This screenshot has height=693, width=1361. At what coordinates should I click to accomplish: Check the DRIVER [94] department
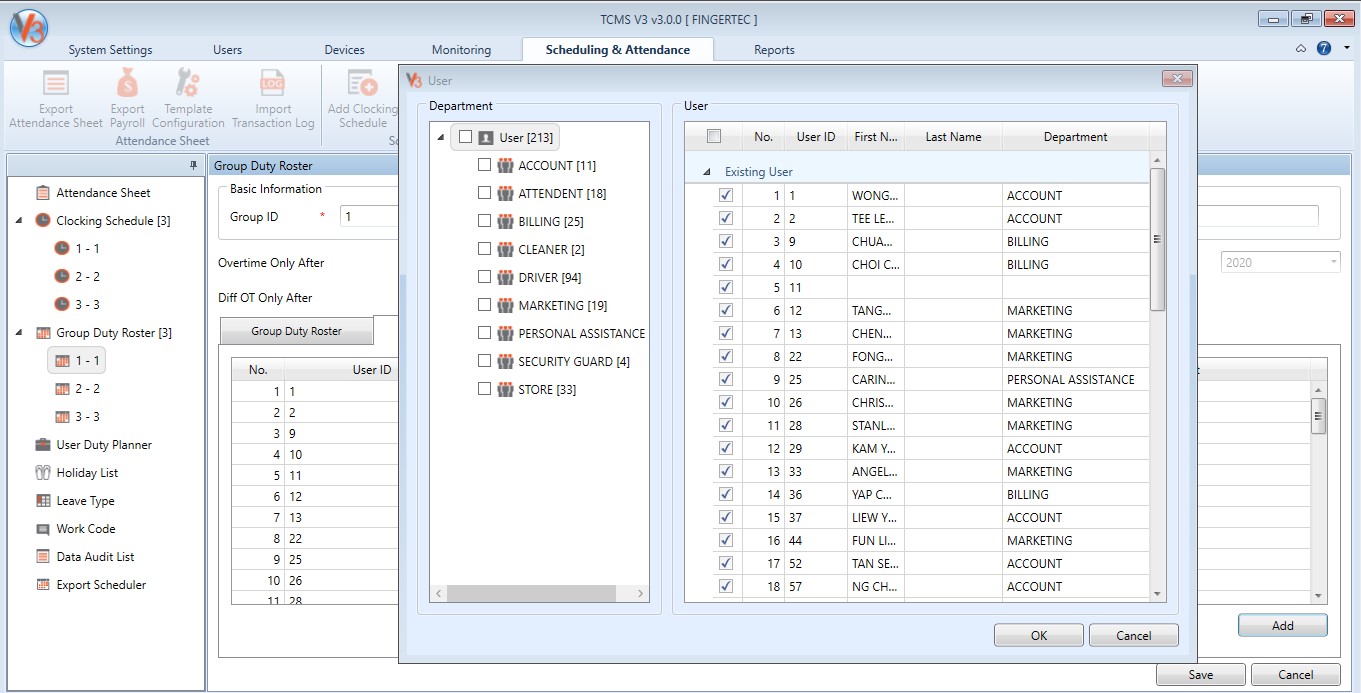click(485, 277)
